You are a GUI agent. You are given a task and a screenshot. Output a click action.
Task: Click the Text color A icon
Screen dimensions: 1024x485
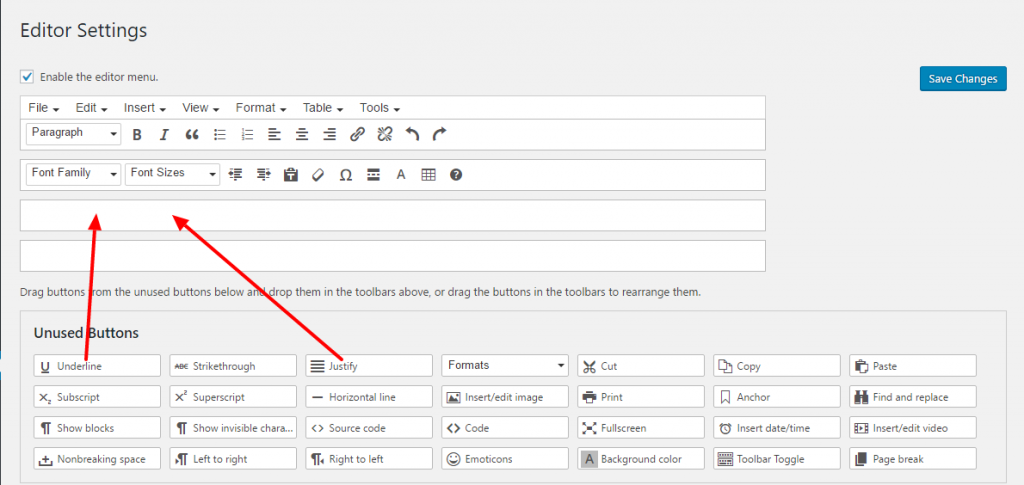[x=401, y=175]
